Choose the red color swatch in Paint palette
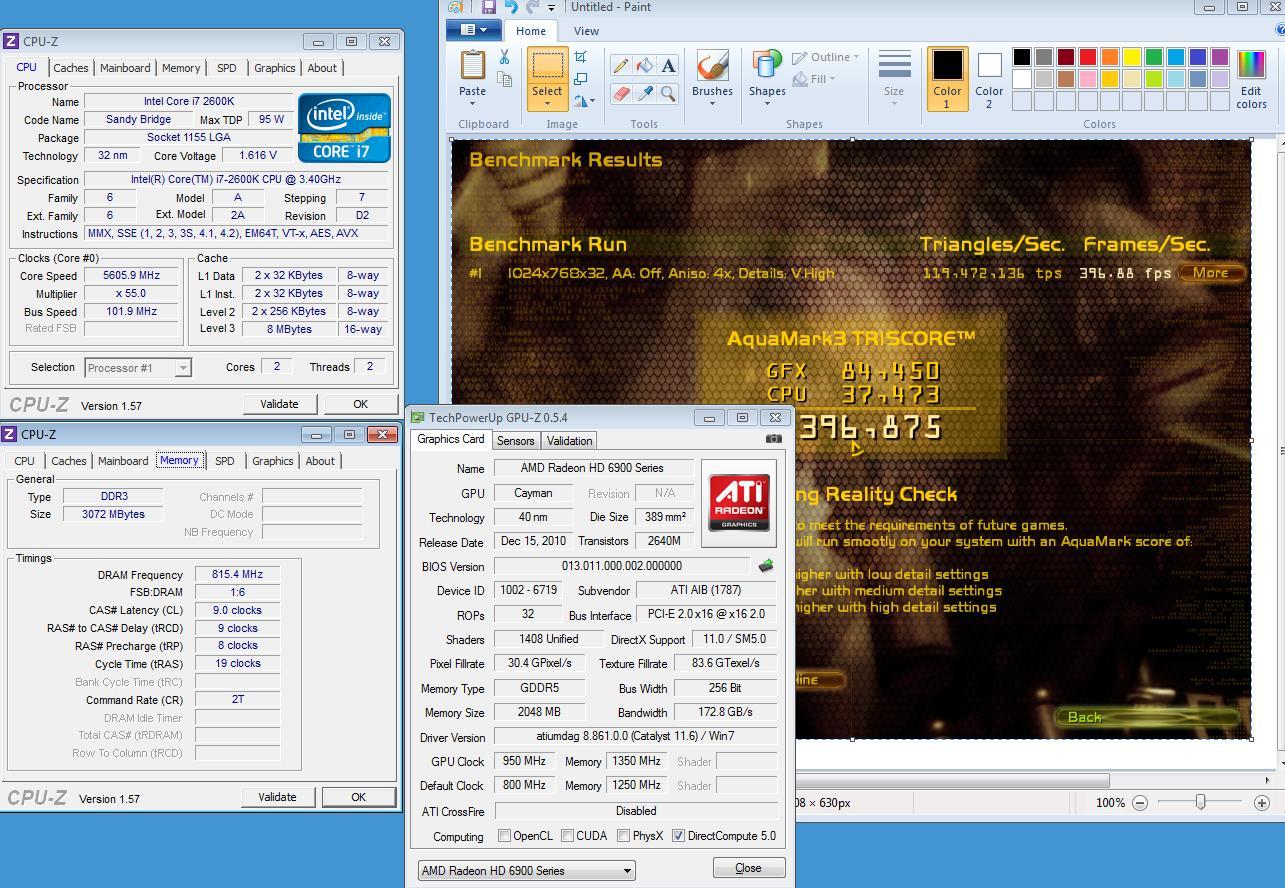This screenshot has width=1285, height=888. (x=1088, y=57)
